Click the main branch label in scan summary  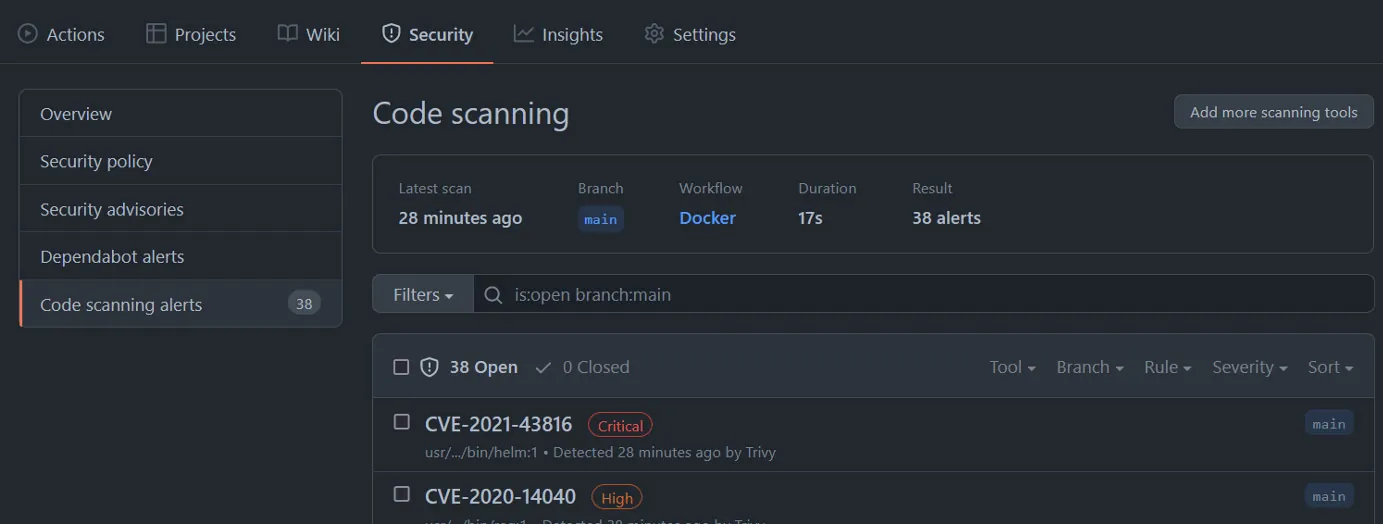(x=601, y=219)
